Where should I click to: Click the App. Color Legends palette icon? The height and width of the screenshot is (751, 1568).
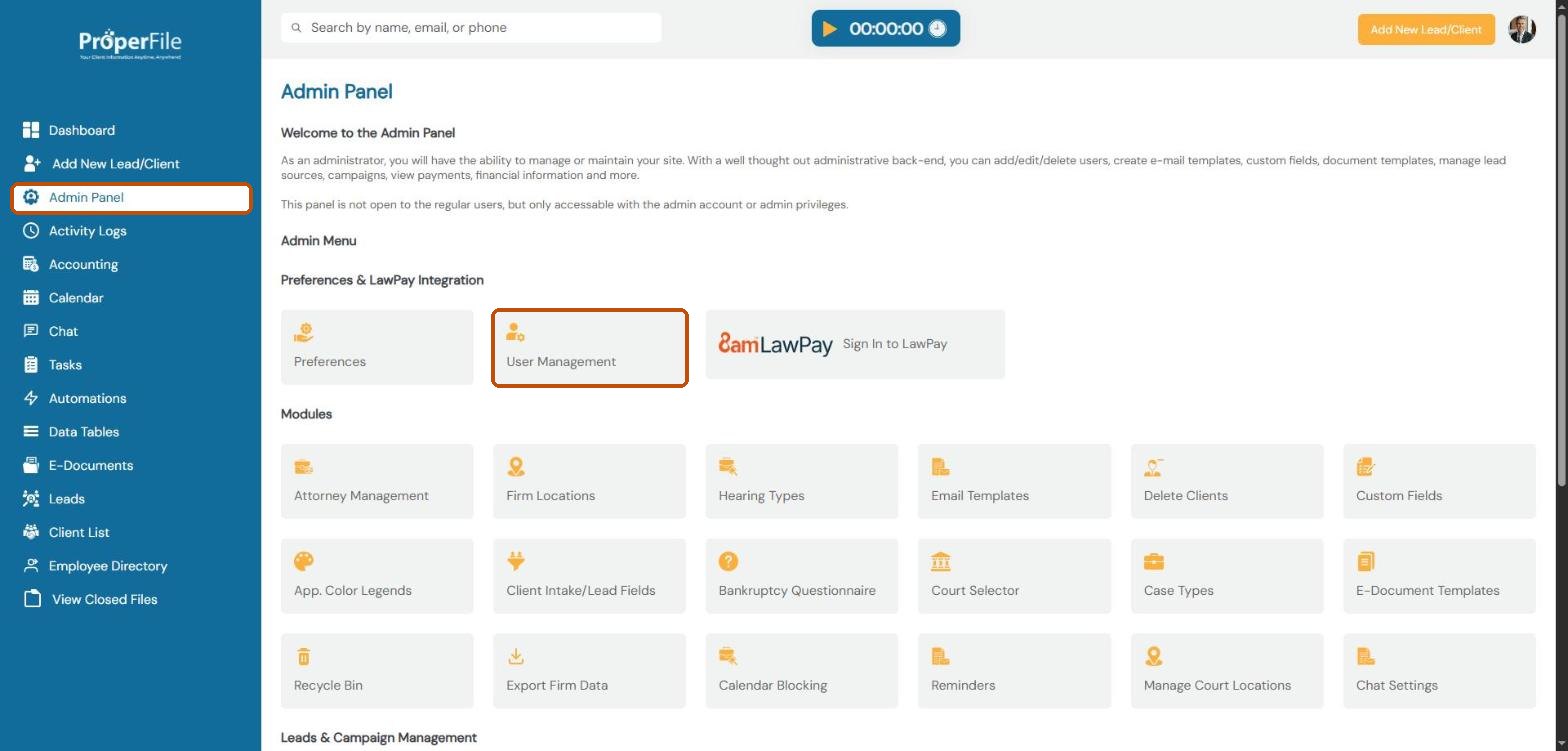click(304, 562)
